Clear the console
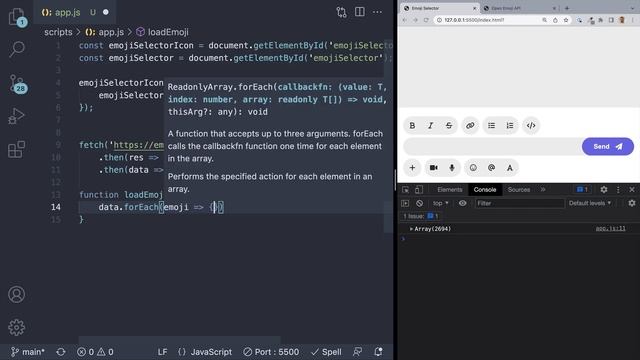The height and width of the screenshot is (360, 640). [419, 203]
